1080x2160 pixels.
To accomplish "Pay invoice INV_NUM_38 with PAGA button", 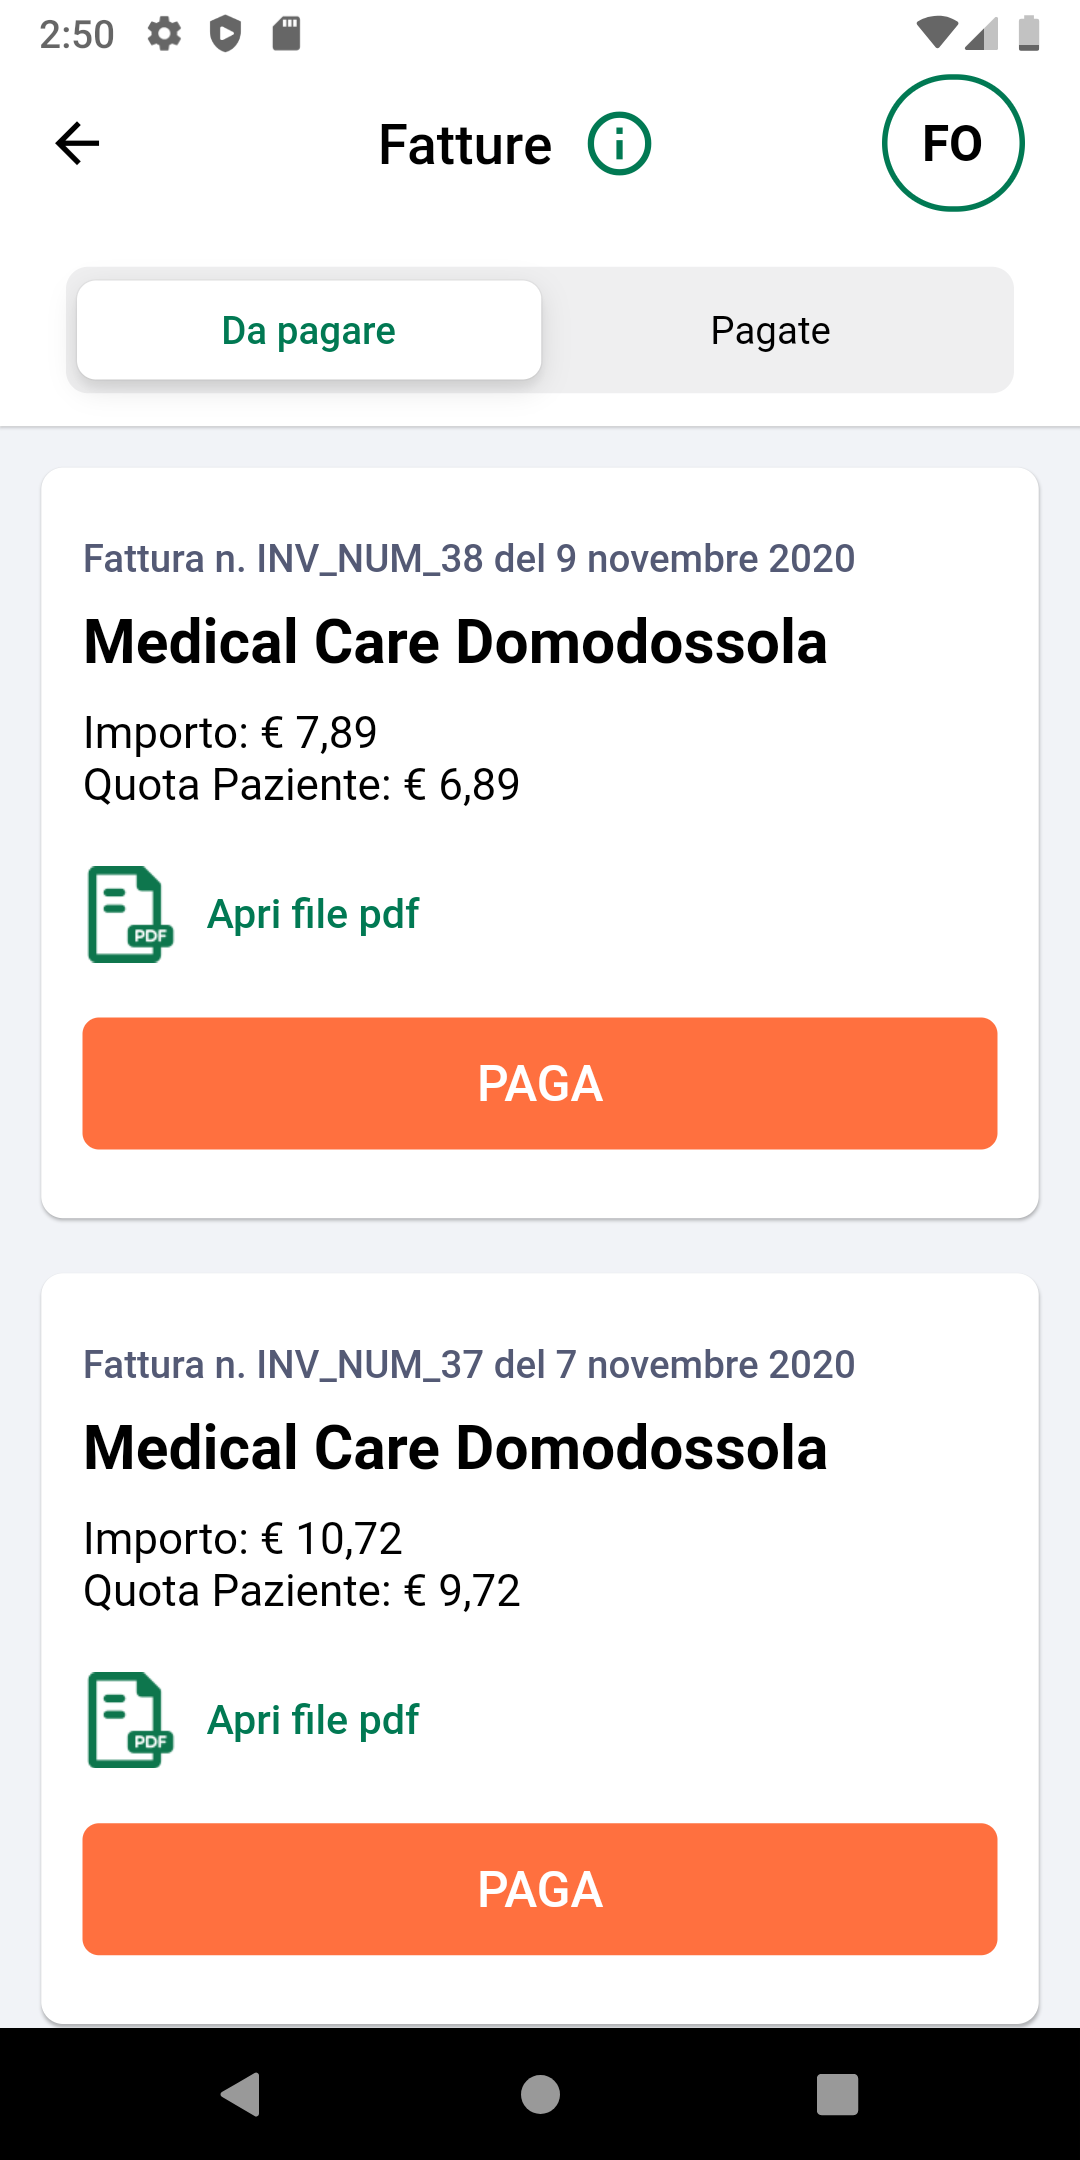I will point(540,1084).
